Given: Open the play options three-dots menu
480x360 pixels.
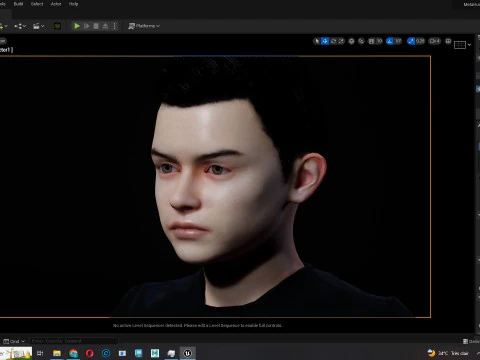Looking at the screenshot, I should [x=114, y=26].
